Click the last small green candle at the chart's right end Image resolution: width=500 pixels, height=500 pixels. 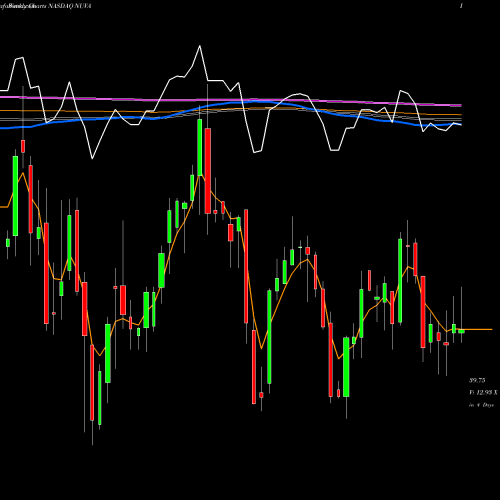click(x=461, y=331)
